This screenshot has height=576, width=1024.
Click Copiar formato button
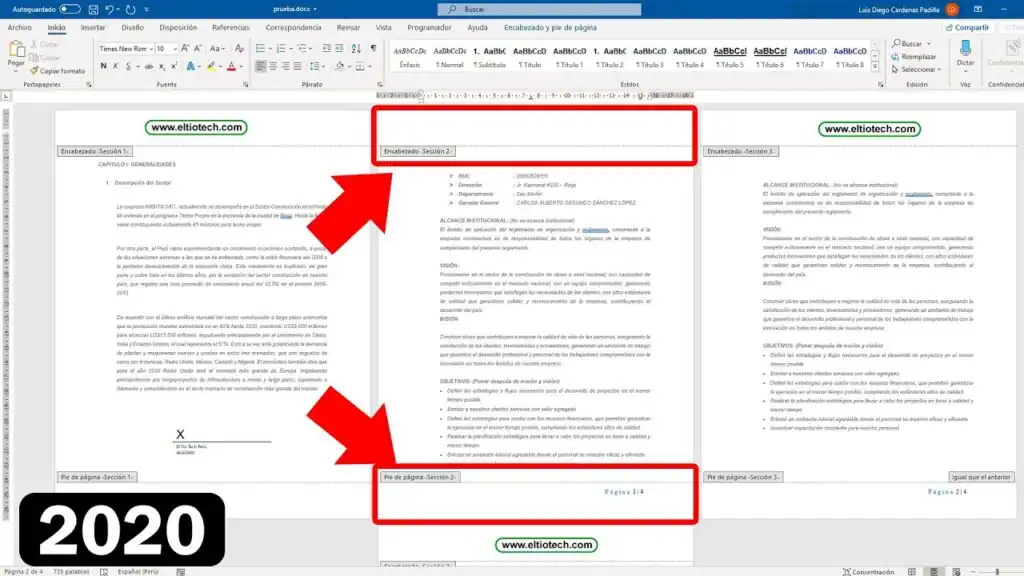pos(57,71)
